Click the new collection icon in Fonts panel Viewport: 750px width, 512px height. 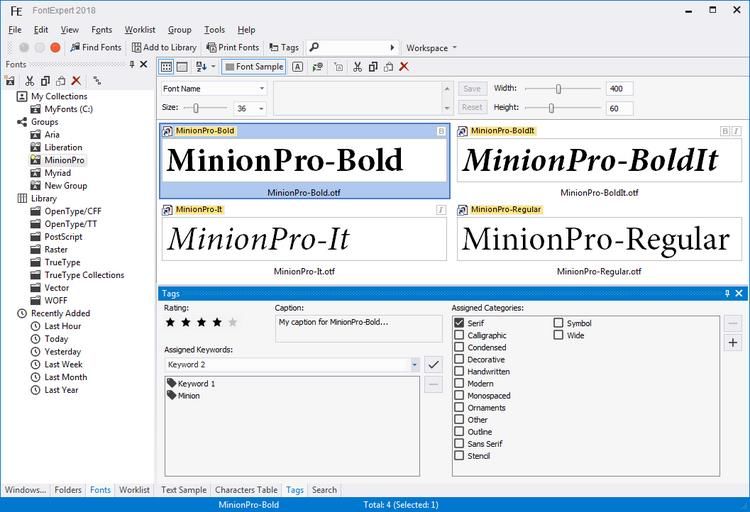[10, 81]
